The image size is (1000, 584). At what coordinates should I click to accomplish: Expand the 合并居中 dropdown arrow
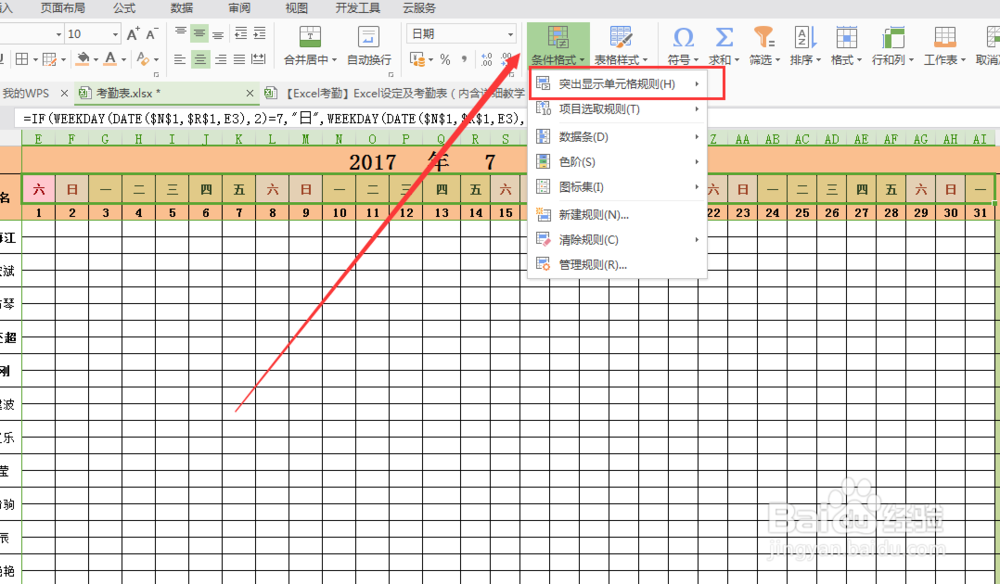[x=334, y=60]
